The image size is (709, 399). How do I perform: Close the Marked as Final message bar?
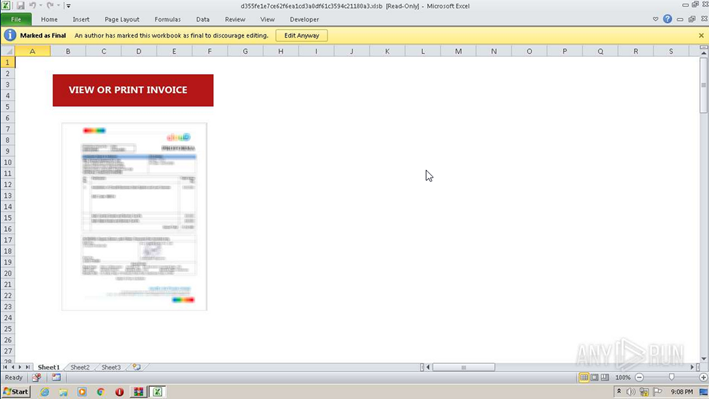tap(701, 35)
